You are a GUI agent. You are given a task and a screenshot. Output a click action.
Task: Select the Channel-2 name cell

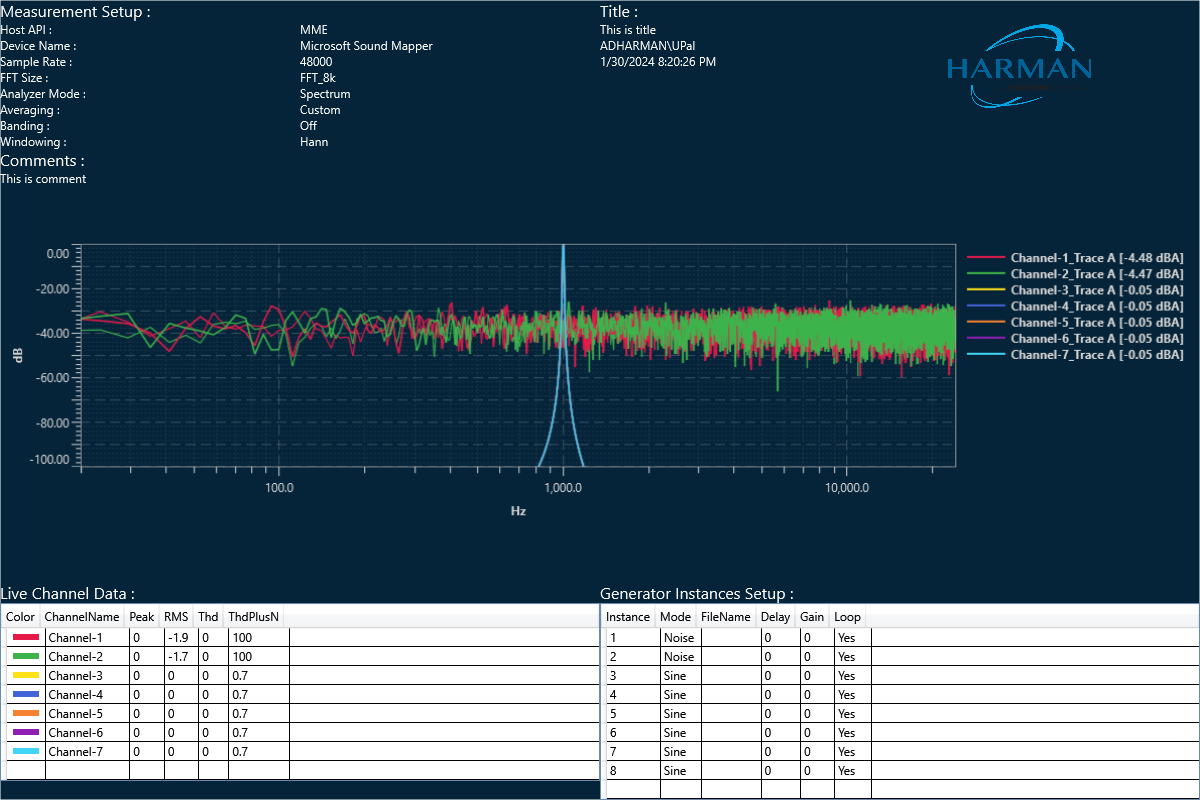[87, 656]
